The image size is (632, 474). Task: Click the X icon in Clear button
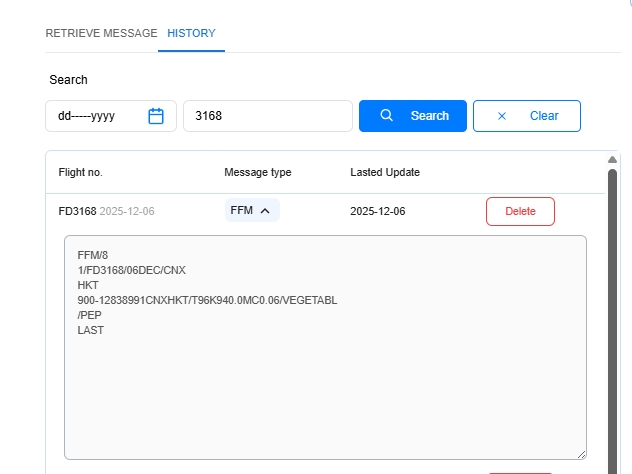tap(502, 116)
